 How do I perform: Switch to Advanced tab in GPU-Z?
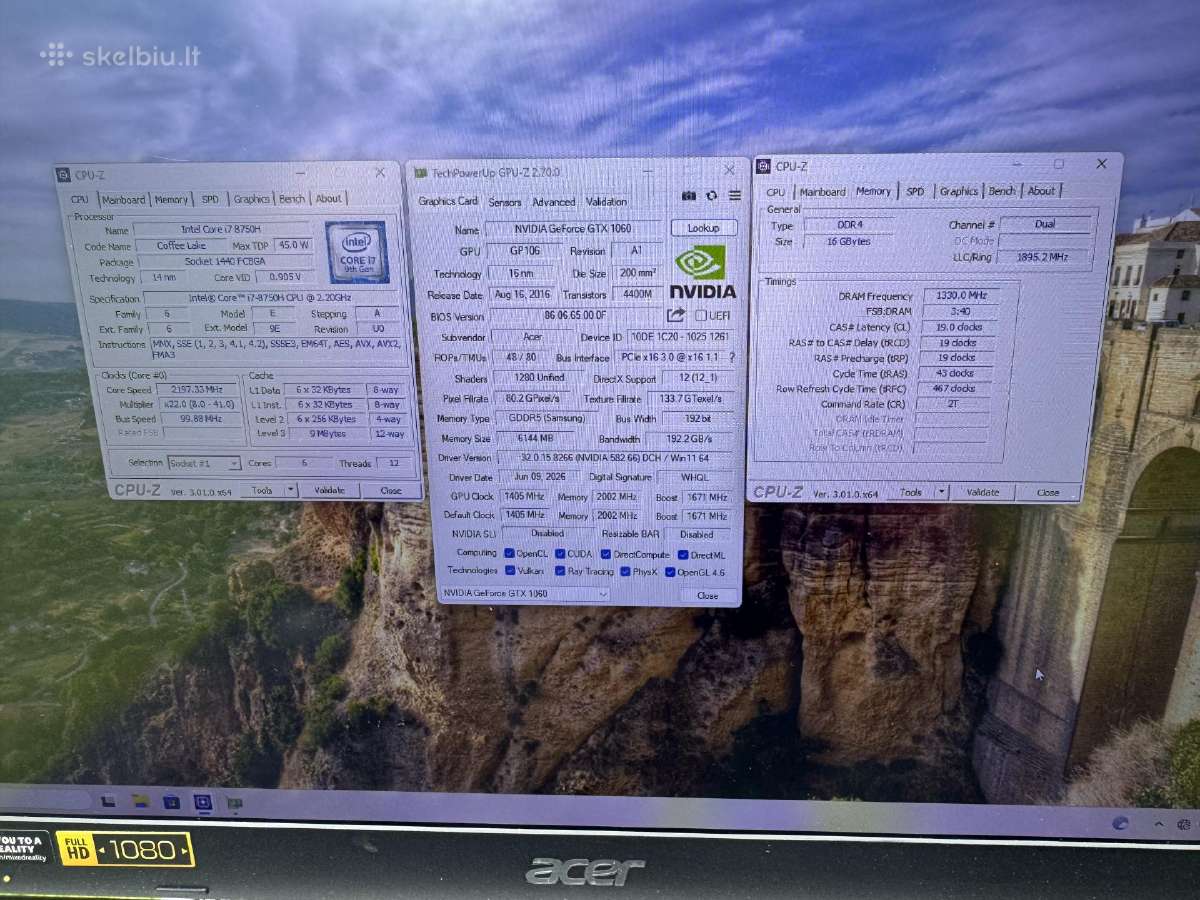(553, 202)
